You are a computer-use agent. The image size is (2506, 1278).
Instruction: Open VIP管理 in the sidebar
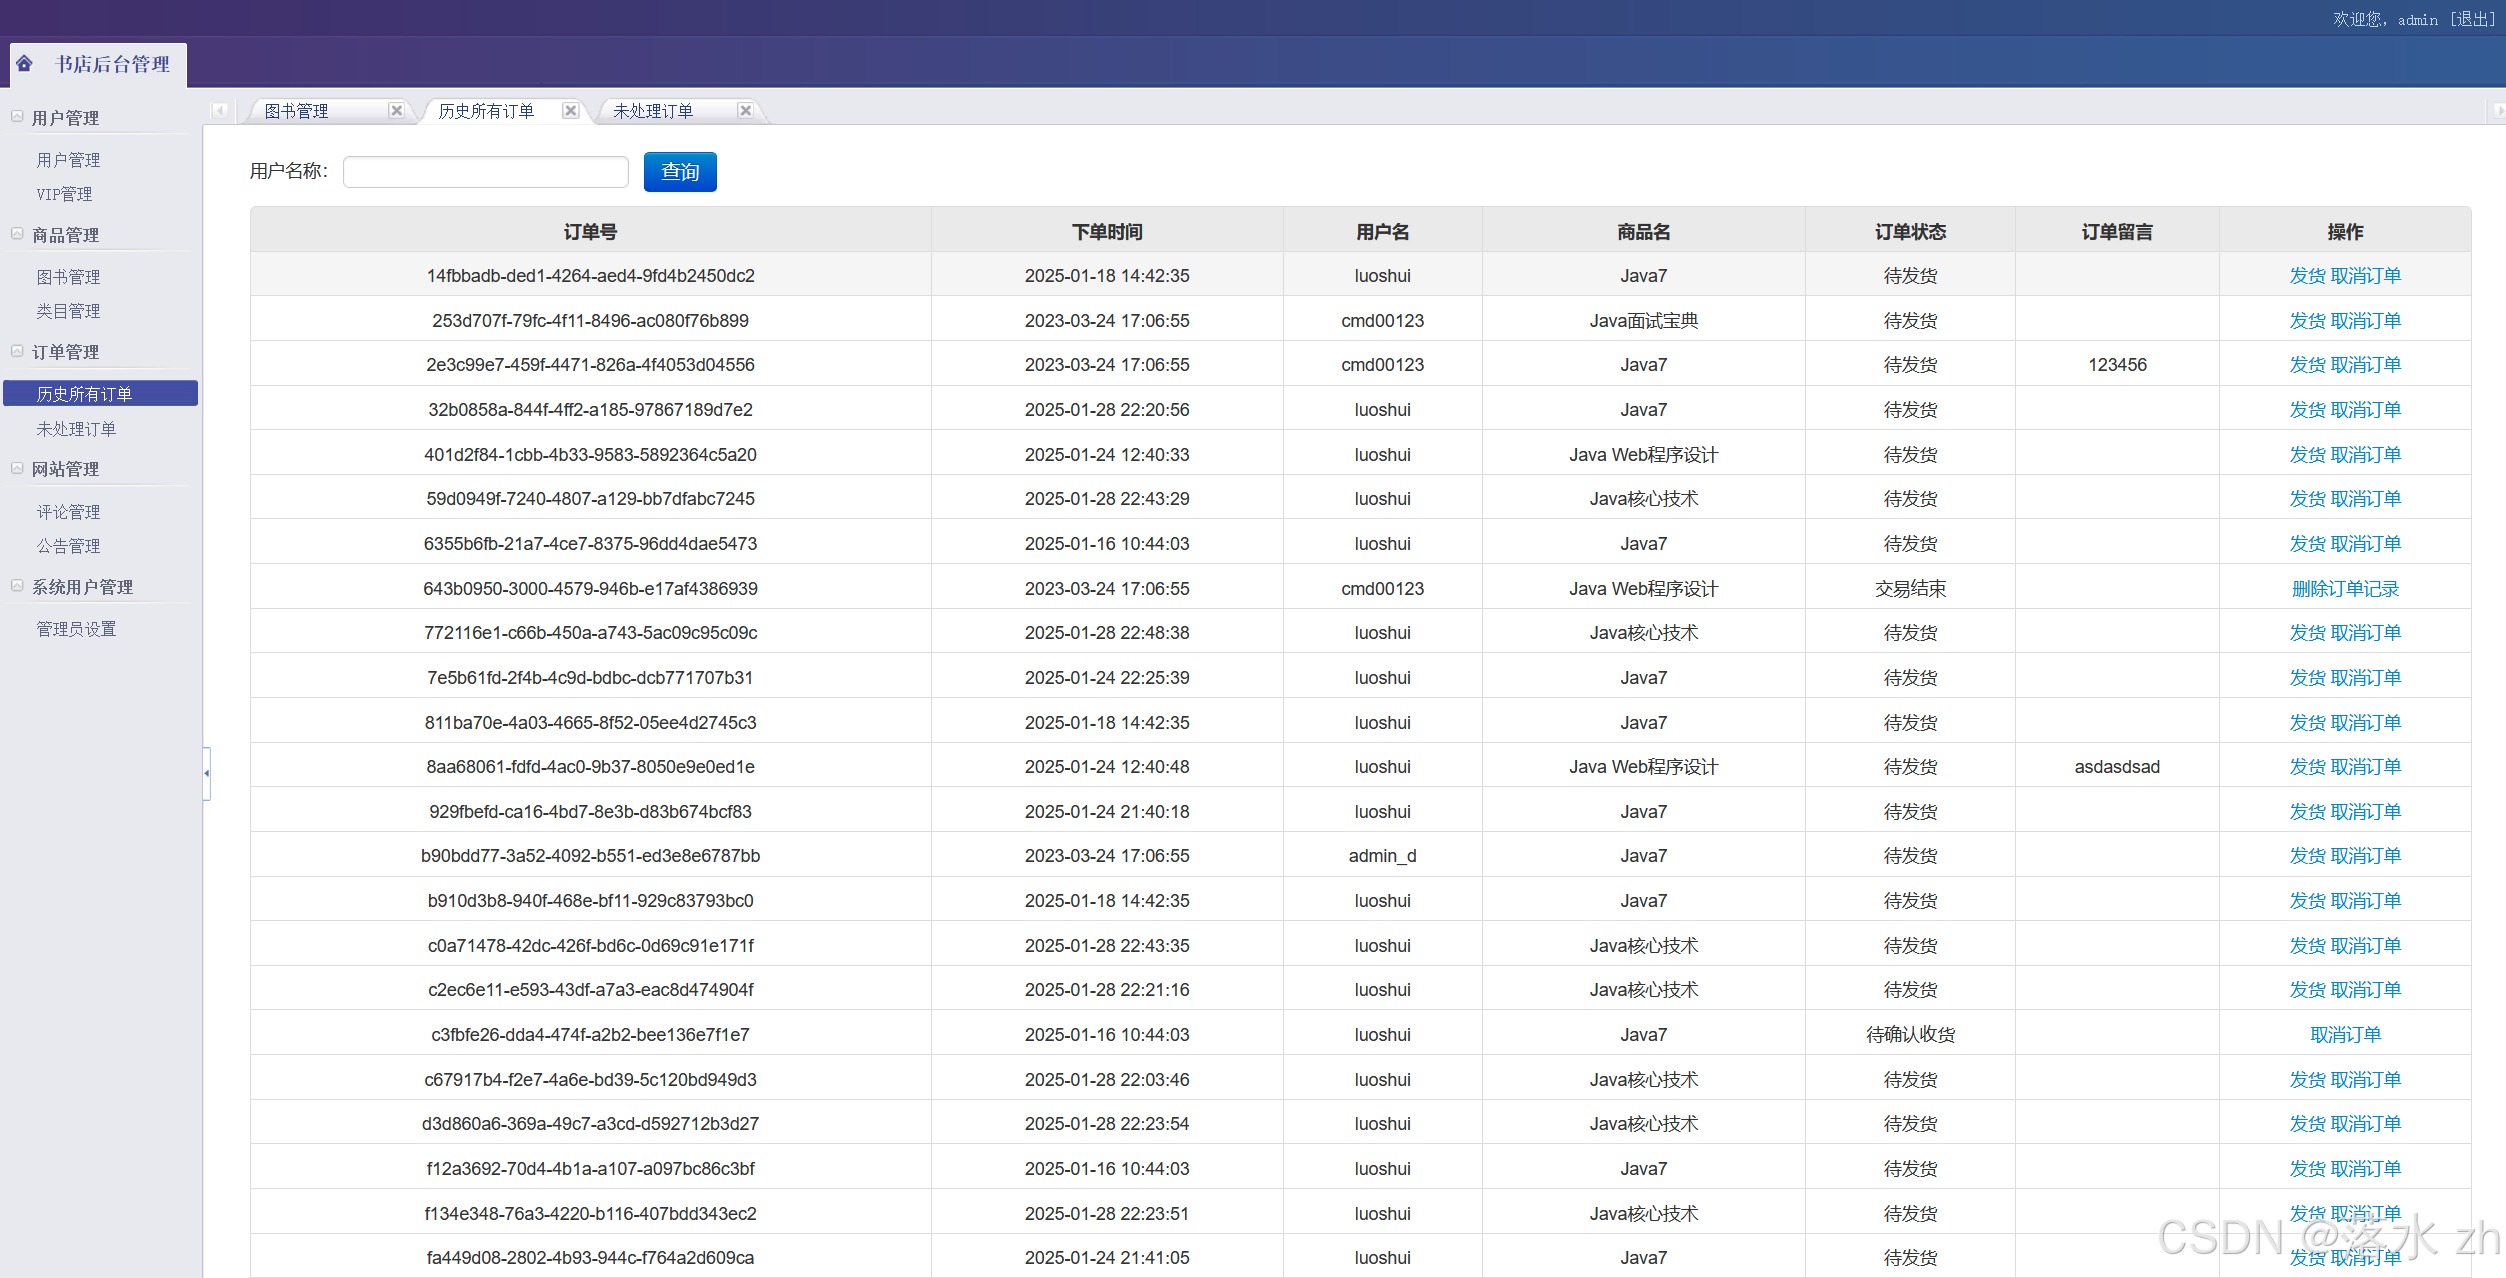[x=65, y=194]
